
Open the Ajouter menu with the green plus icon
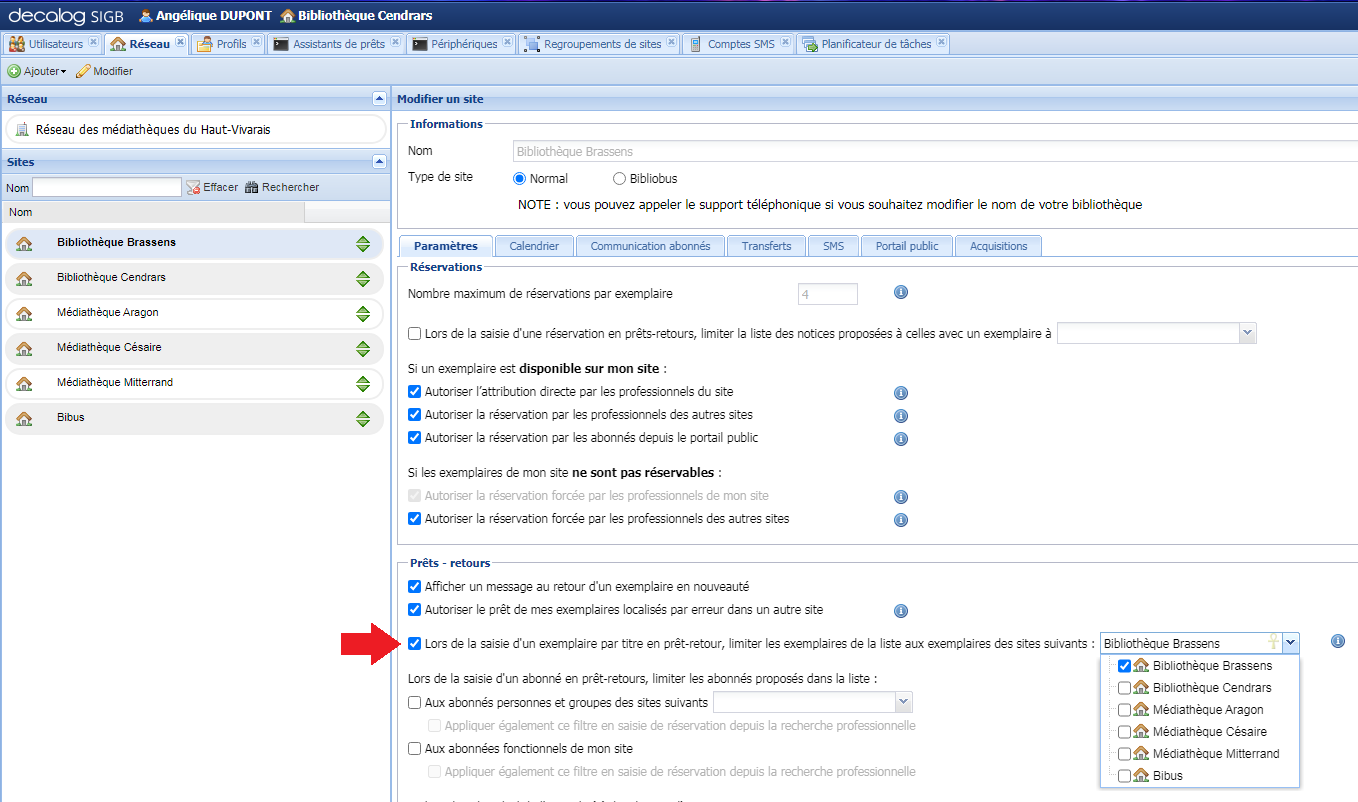[x=36, y=70]
